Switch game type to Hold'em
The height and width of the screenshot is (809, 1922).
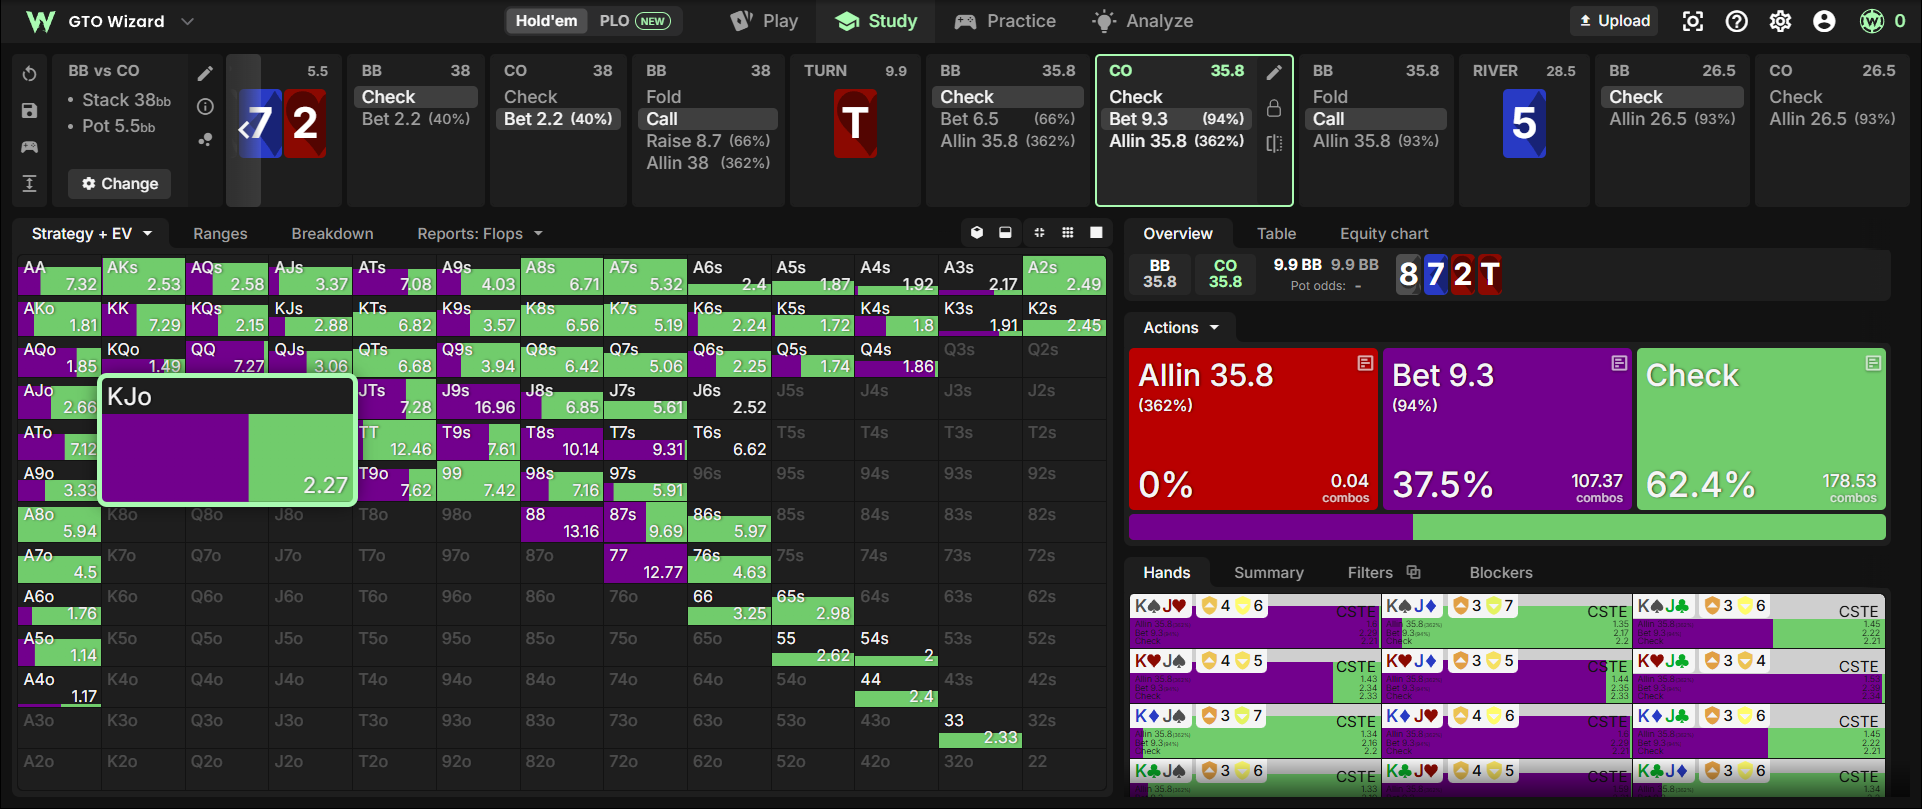click(546, 21)
